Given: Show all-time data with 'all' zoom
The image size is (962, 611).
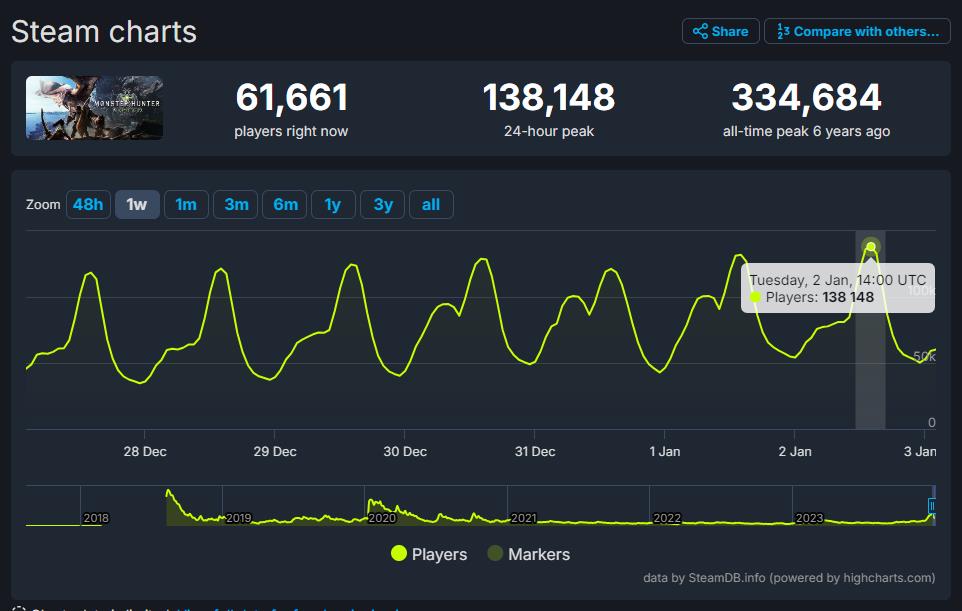Looking at the screenshot, I should (x=431, y=204).
